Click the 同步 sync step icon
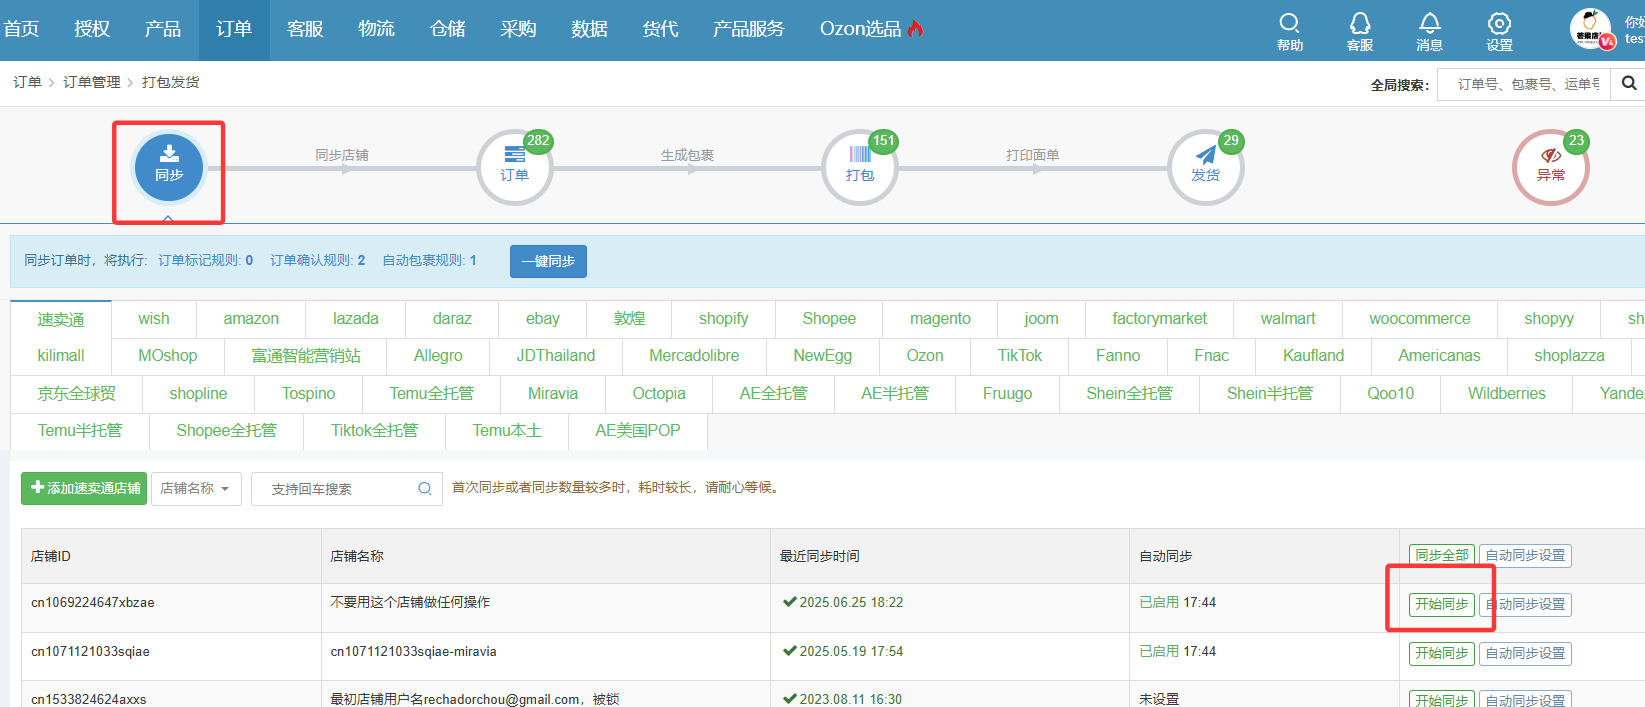Image resolution: width=1645 pixels, height=707 pixels. click(169, 167)
